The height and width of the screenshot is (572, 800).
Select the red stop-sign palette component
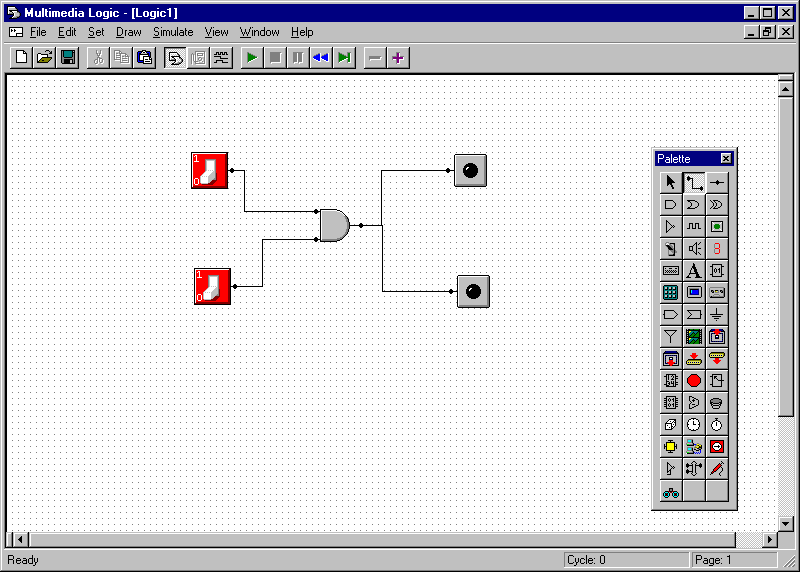(x=694, y=380)
